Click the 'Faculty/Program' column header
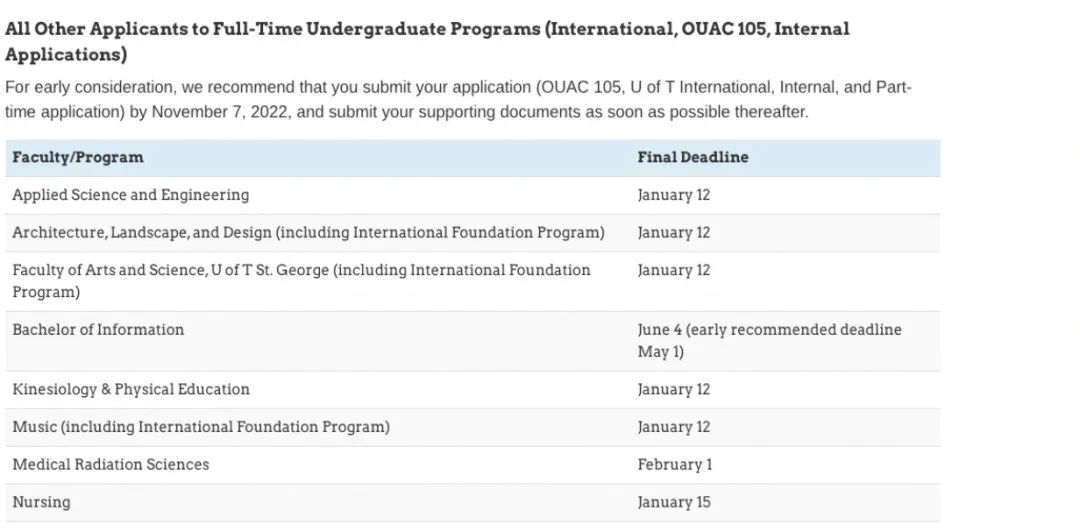1080x530 pixels. [78, 157]
